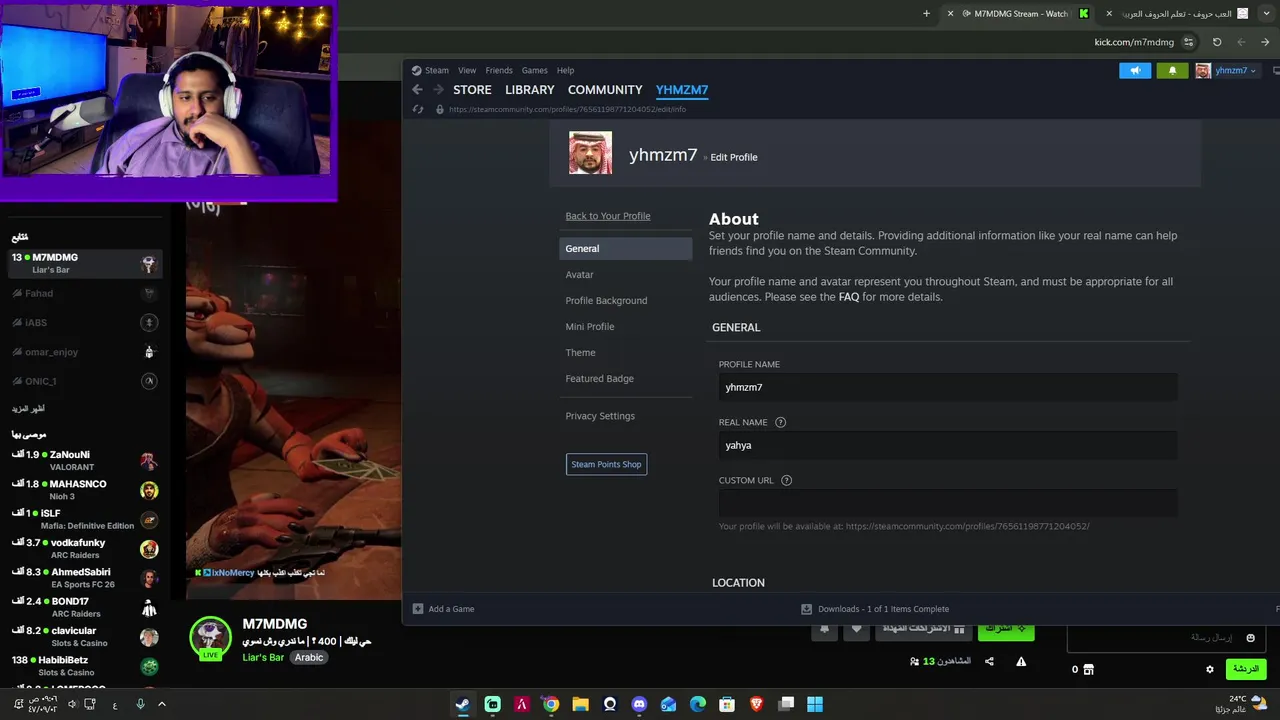Go to the YHMZM7 profile tab in Steam
Image resolution: width=1280 pixels, height=720 pixels.
click(682, 90)
